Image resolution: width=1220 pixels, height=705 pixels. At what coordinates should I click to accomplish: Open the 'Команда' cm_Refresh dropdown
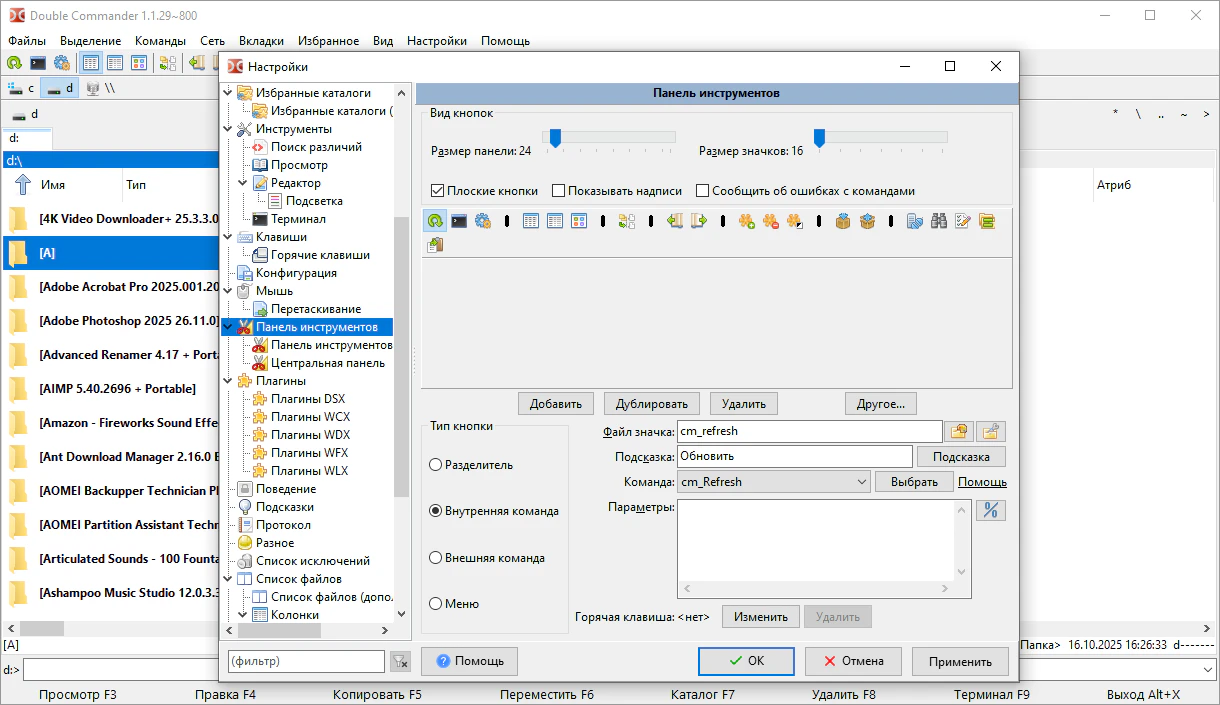tap(862, 482)
